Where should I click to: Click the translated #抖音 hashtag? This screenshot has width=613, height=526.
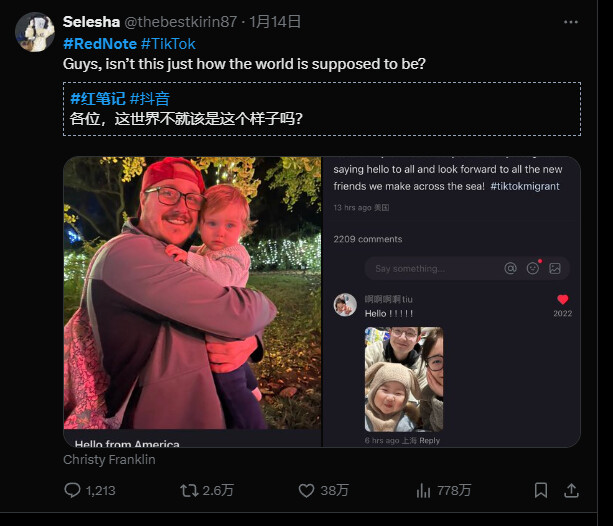click(x=150, y=98)
